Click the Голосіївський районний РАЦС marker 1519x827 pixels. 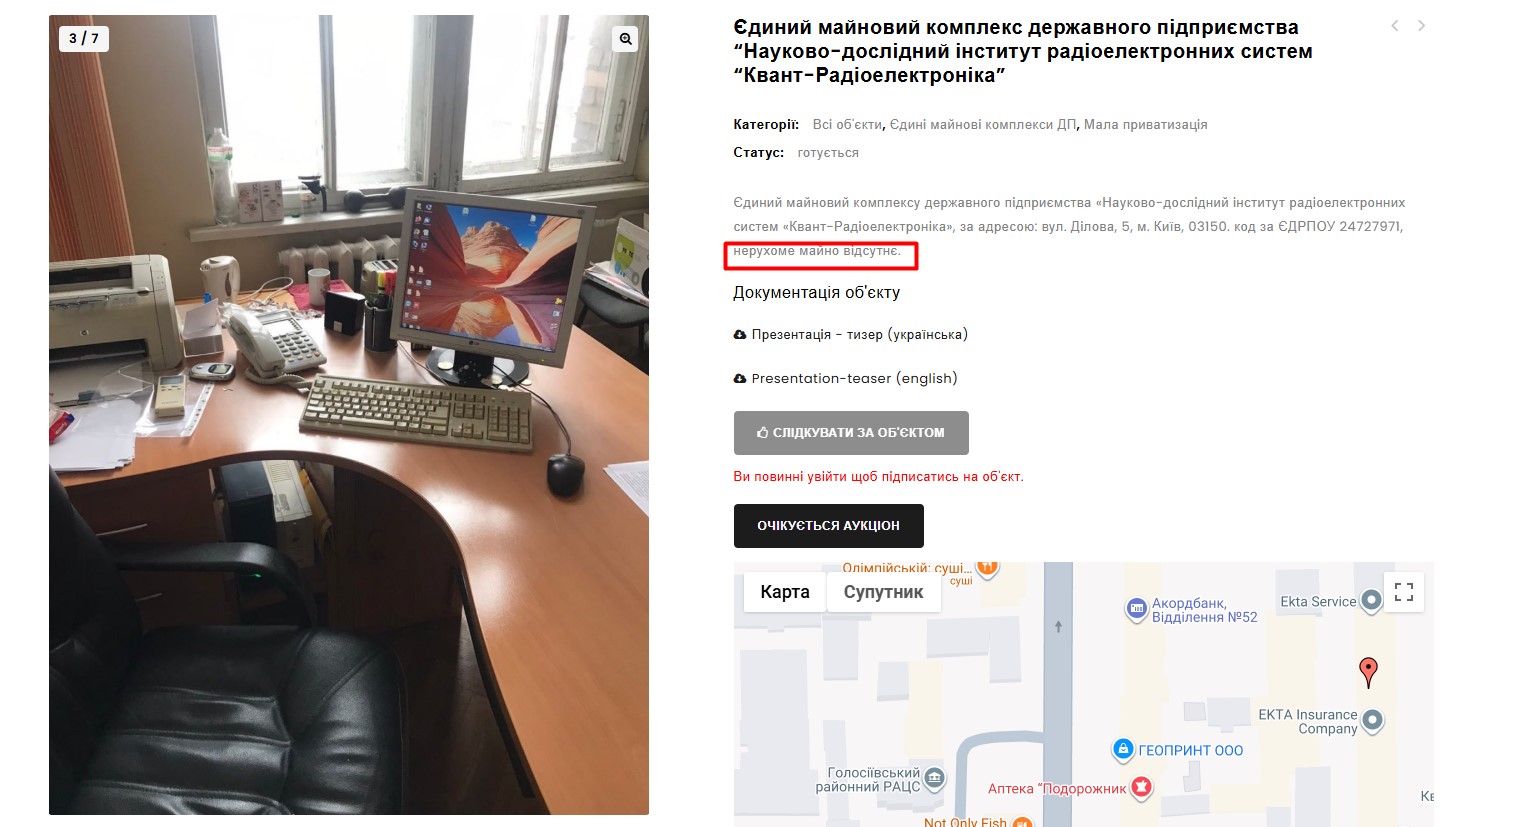pos(934,778)
